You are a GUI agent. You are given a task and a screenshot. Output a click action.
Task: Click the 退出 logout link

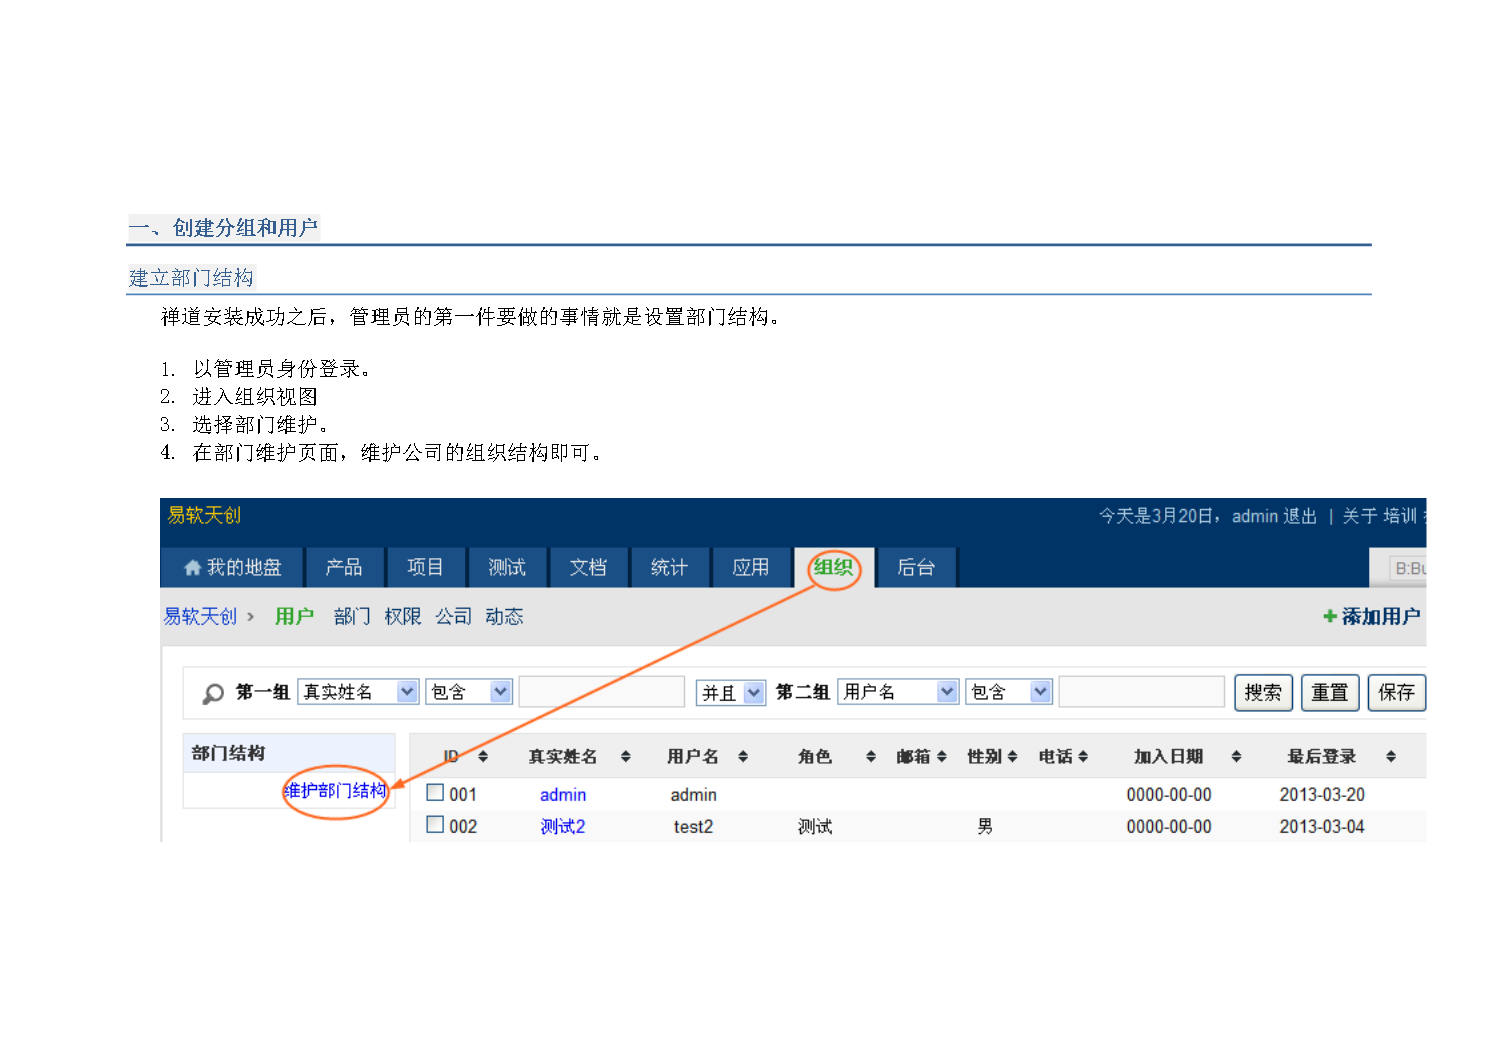point(1300,516)
